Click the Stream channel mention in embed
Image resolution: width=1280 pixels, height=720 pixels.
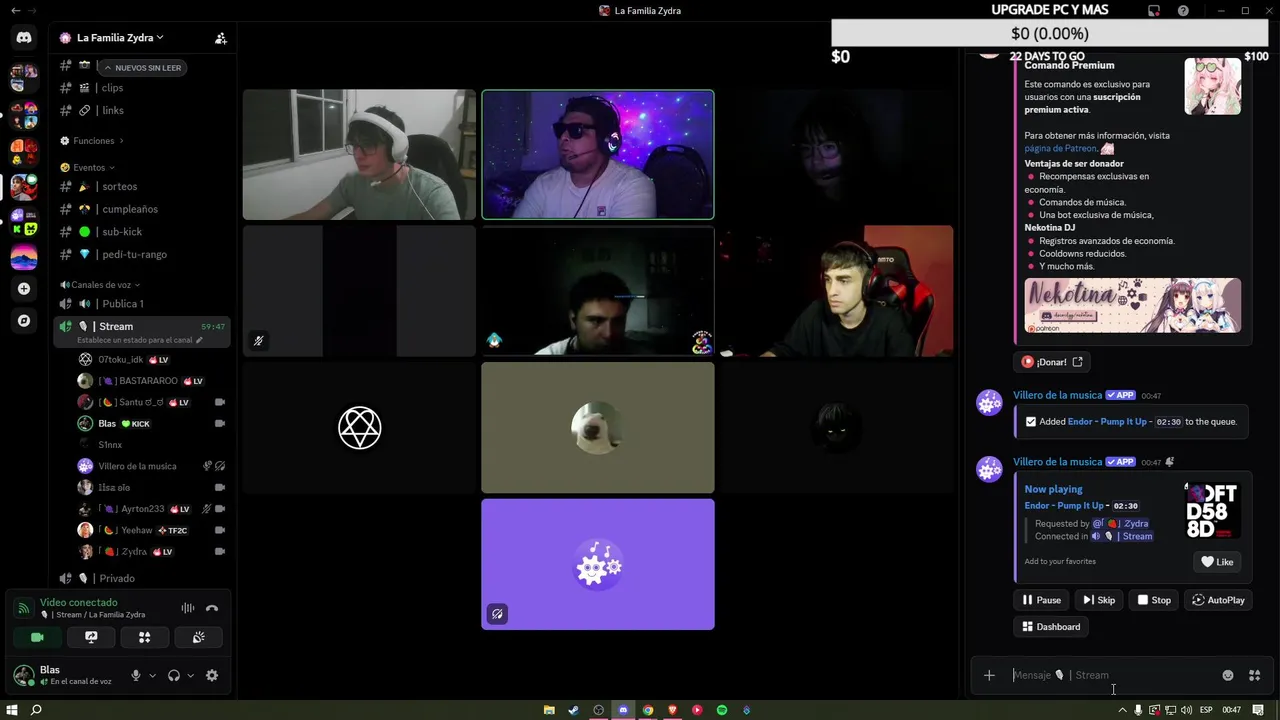[1121, 536]
